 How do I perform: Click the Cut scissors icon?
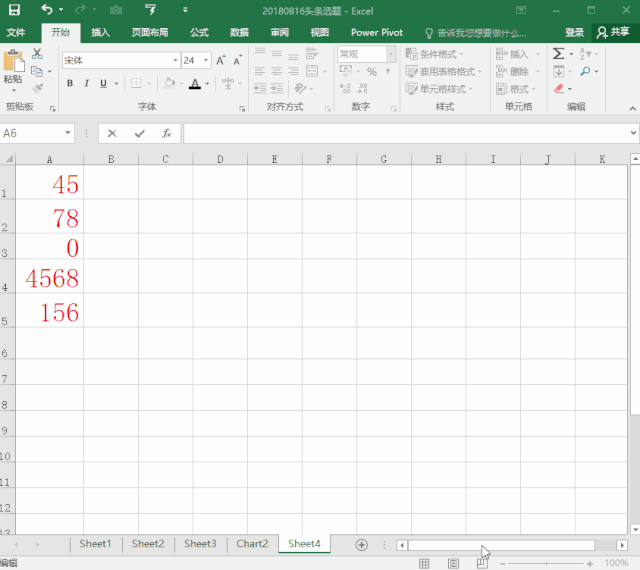point(37,53)
